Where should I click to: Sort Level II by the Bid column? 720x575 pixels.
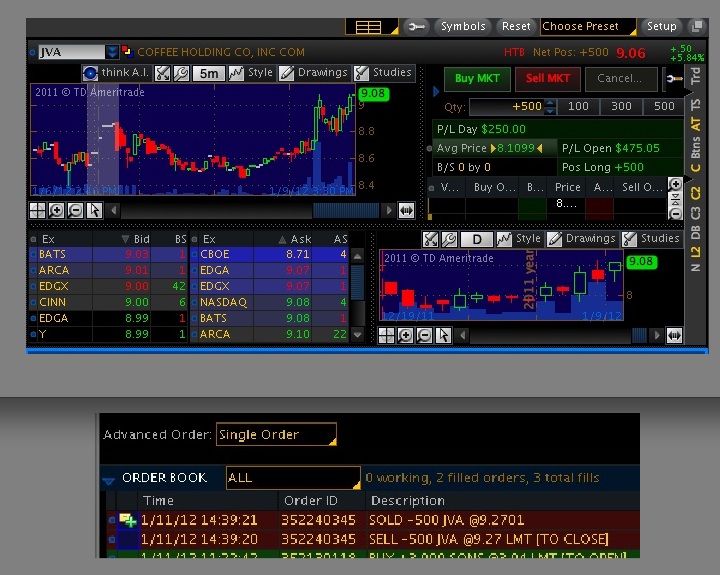pyautogui.click(x=135, y=239)
